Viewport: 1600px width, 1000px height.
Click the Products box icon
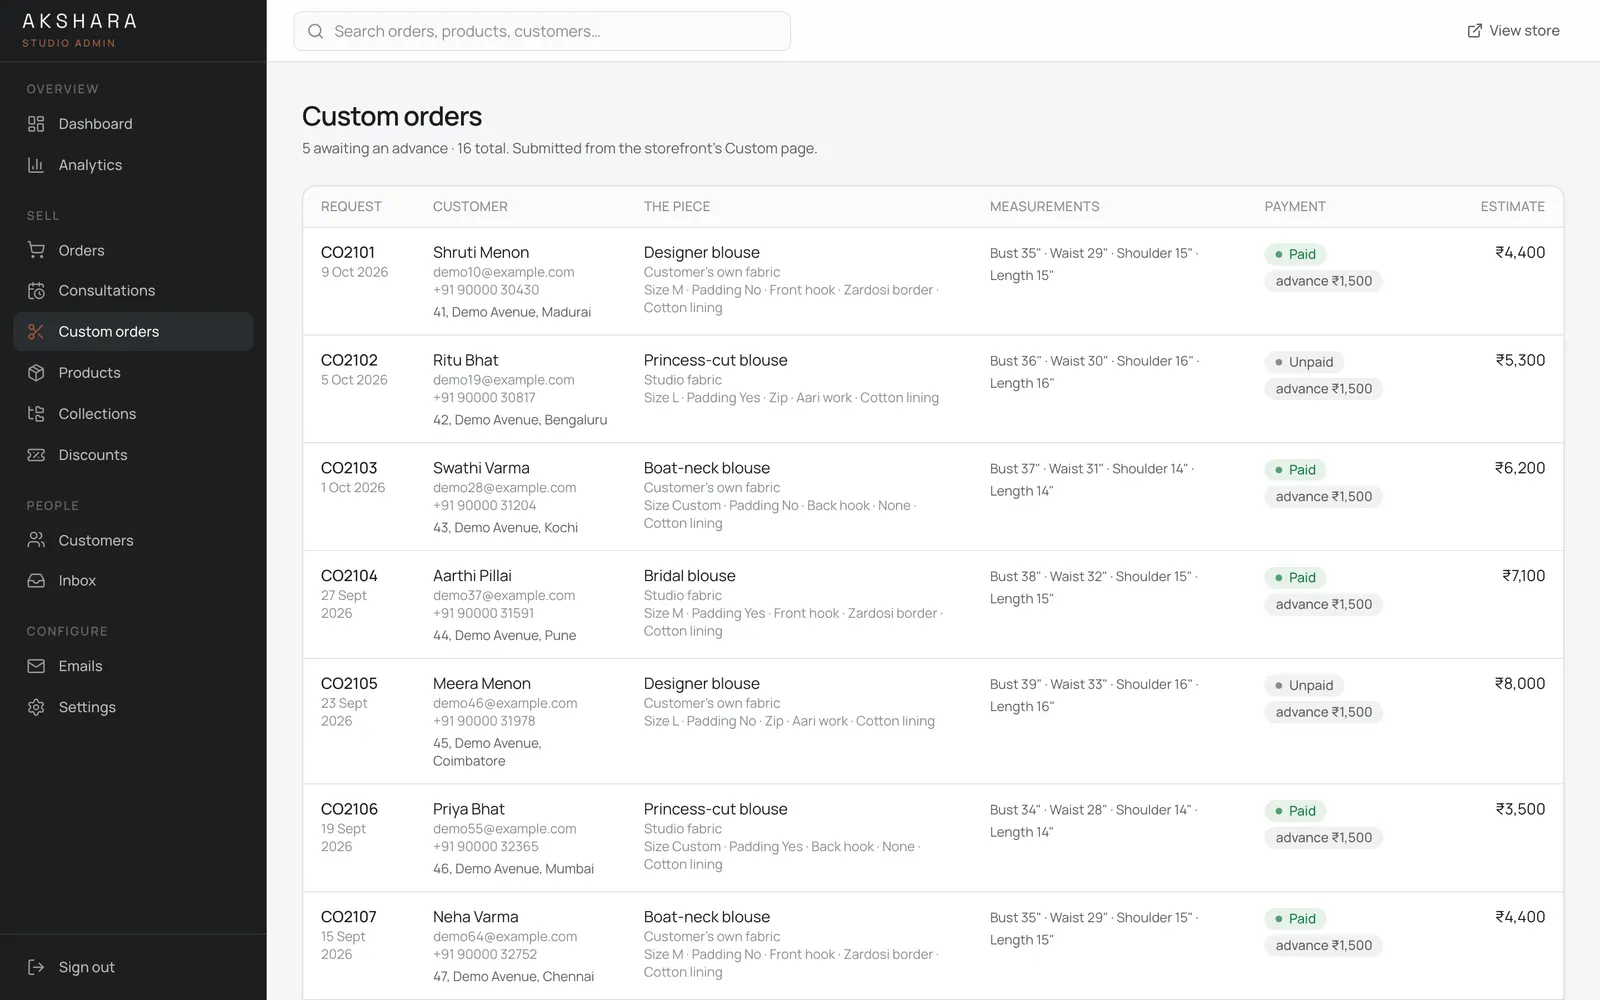coord(36,373)
